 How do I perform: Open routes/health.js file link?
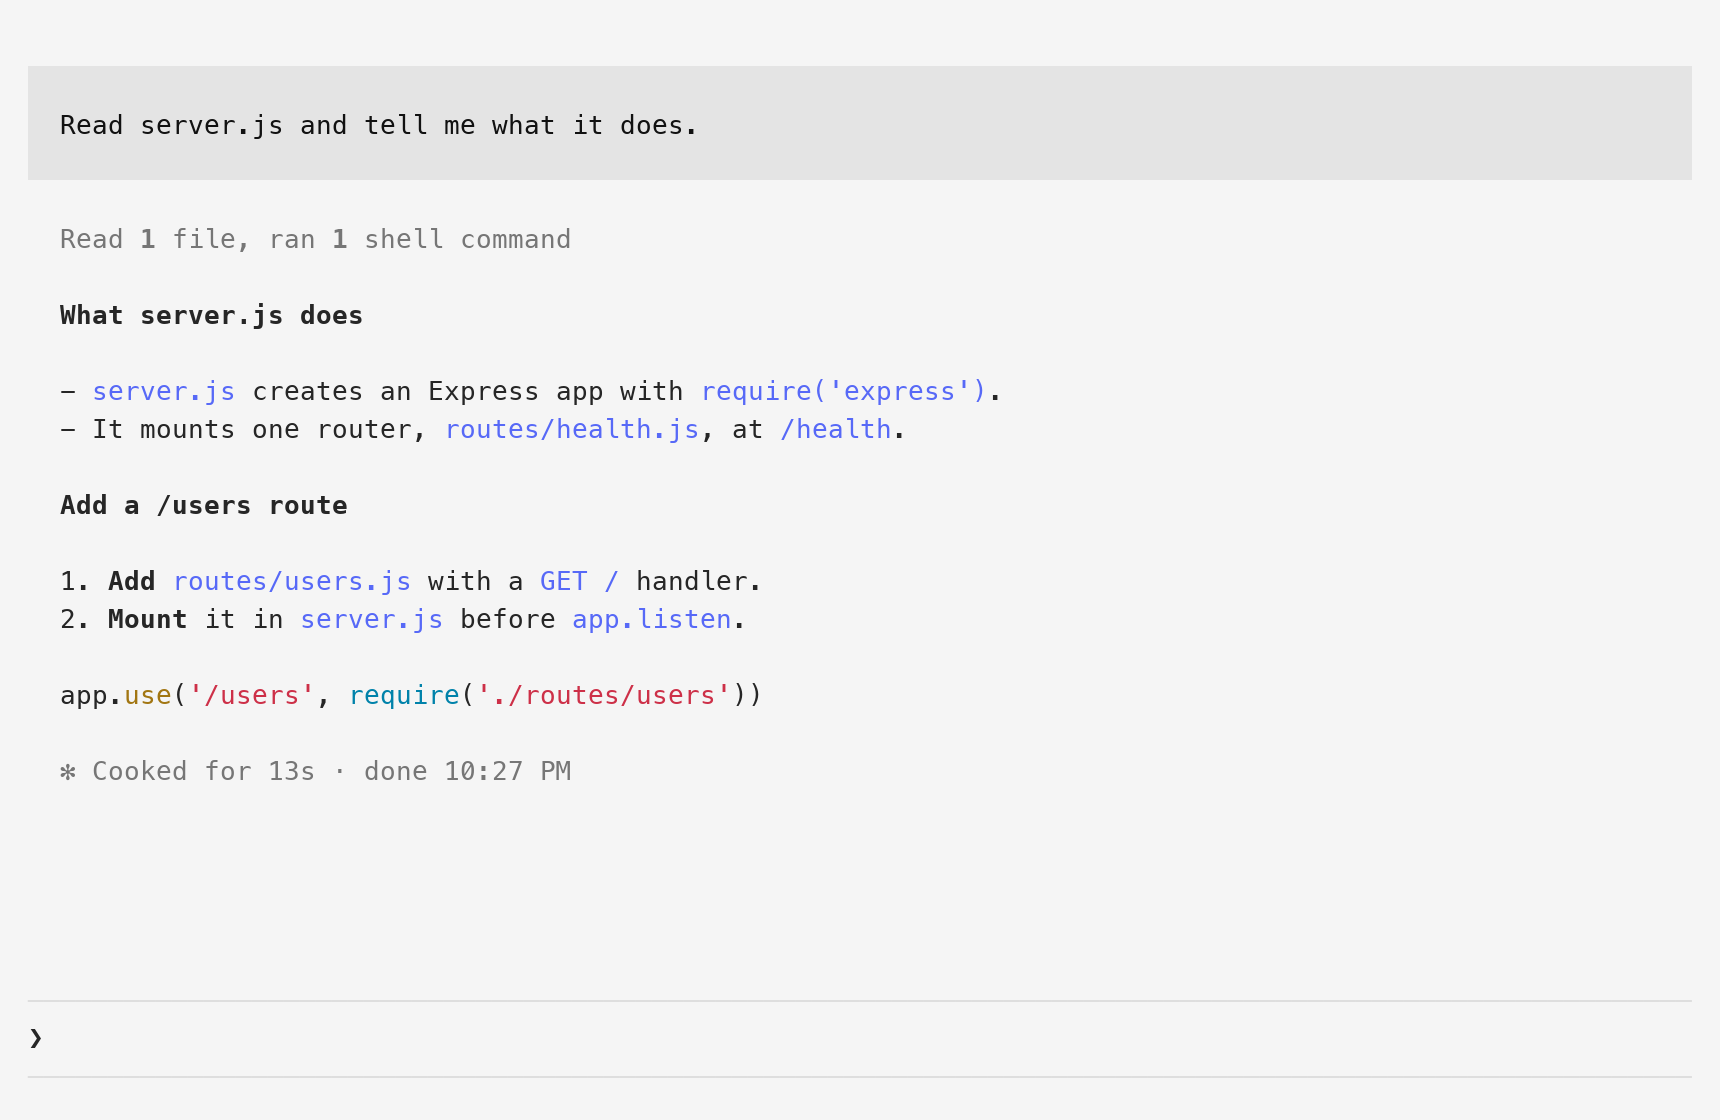572,430
